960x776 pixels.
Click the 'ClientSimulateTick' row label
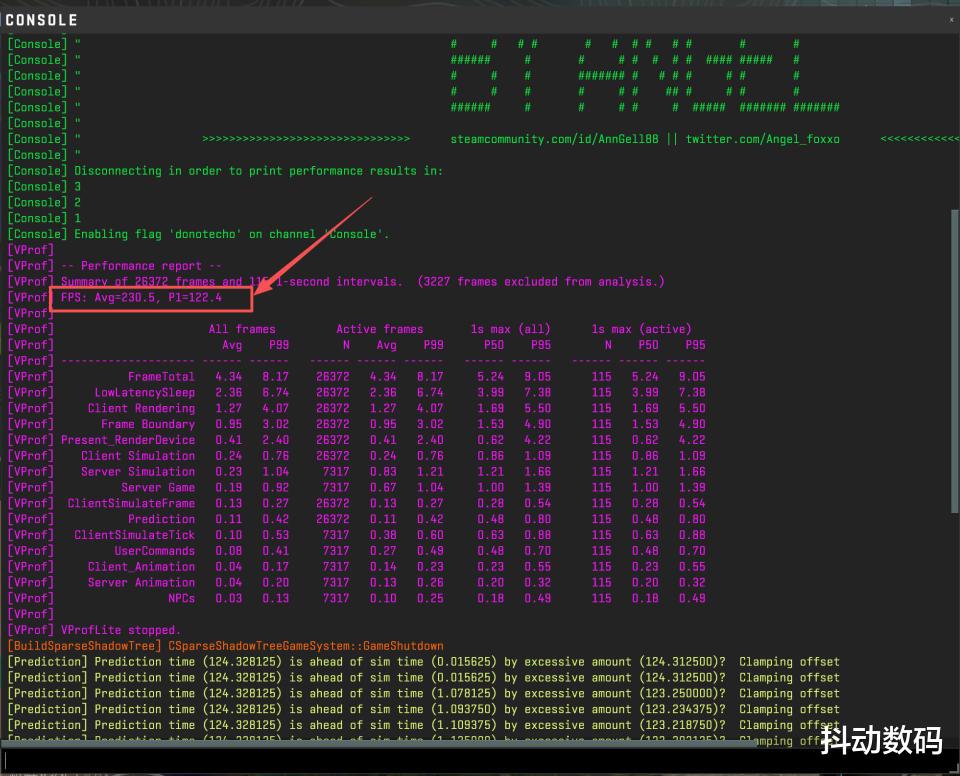135,535
